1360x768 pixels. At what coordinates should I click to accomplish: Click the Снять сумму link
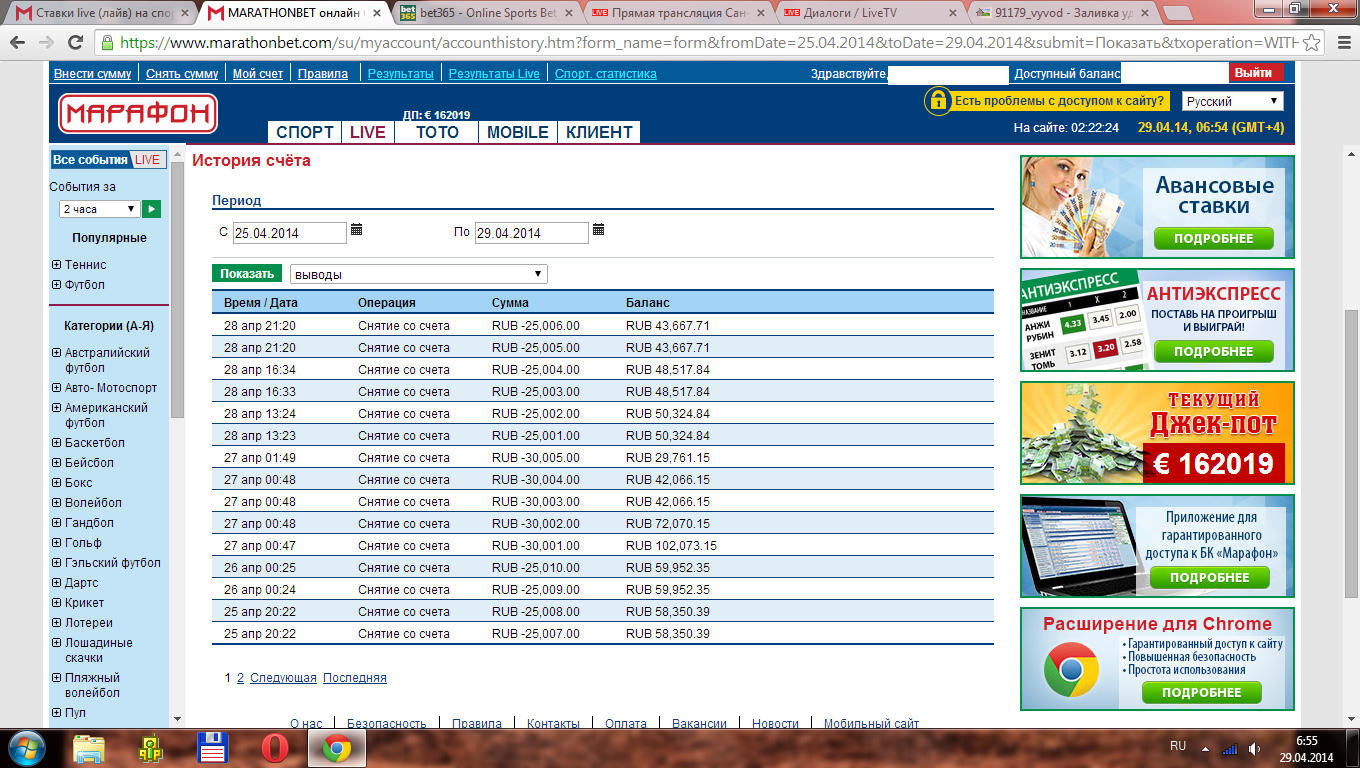pyautogui.click(x=182, y=74)
